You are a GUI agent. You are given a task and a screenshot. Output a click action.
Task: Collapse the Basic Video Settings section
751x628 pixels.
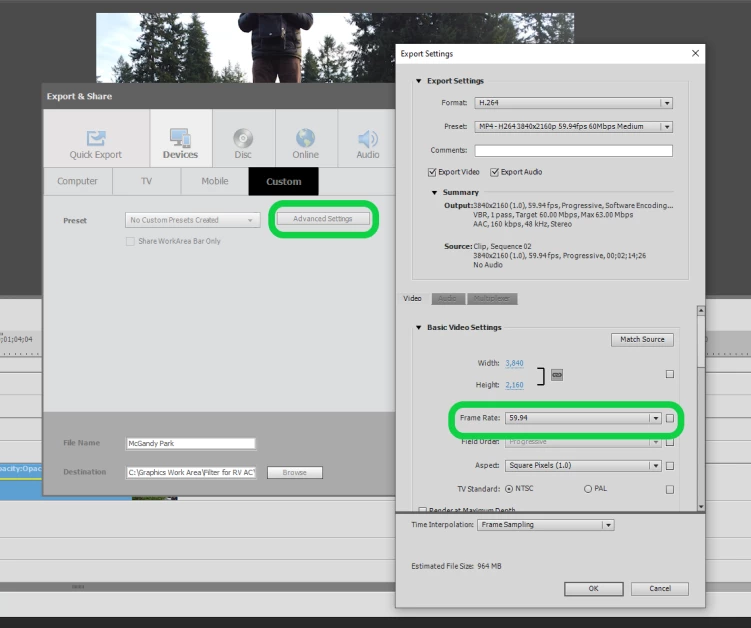click(419, 328)
